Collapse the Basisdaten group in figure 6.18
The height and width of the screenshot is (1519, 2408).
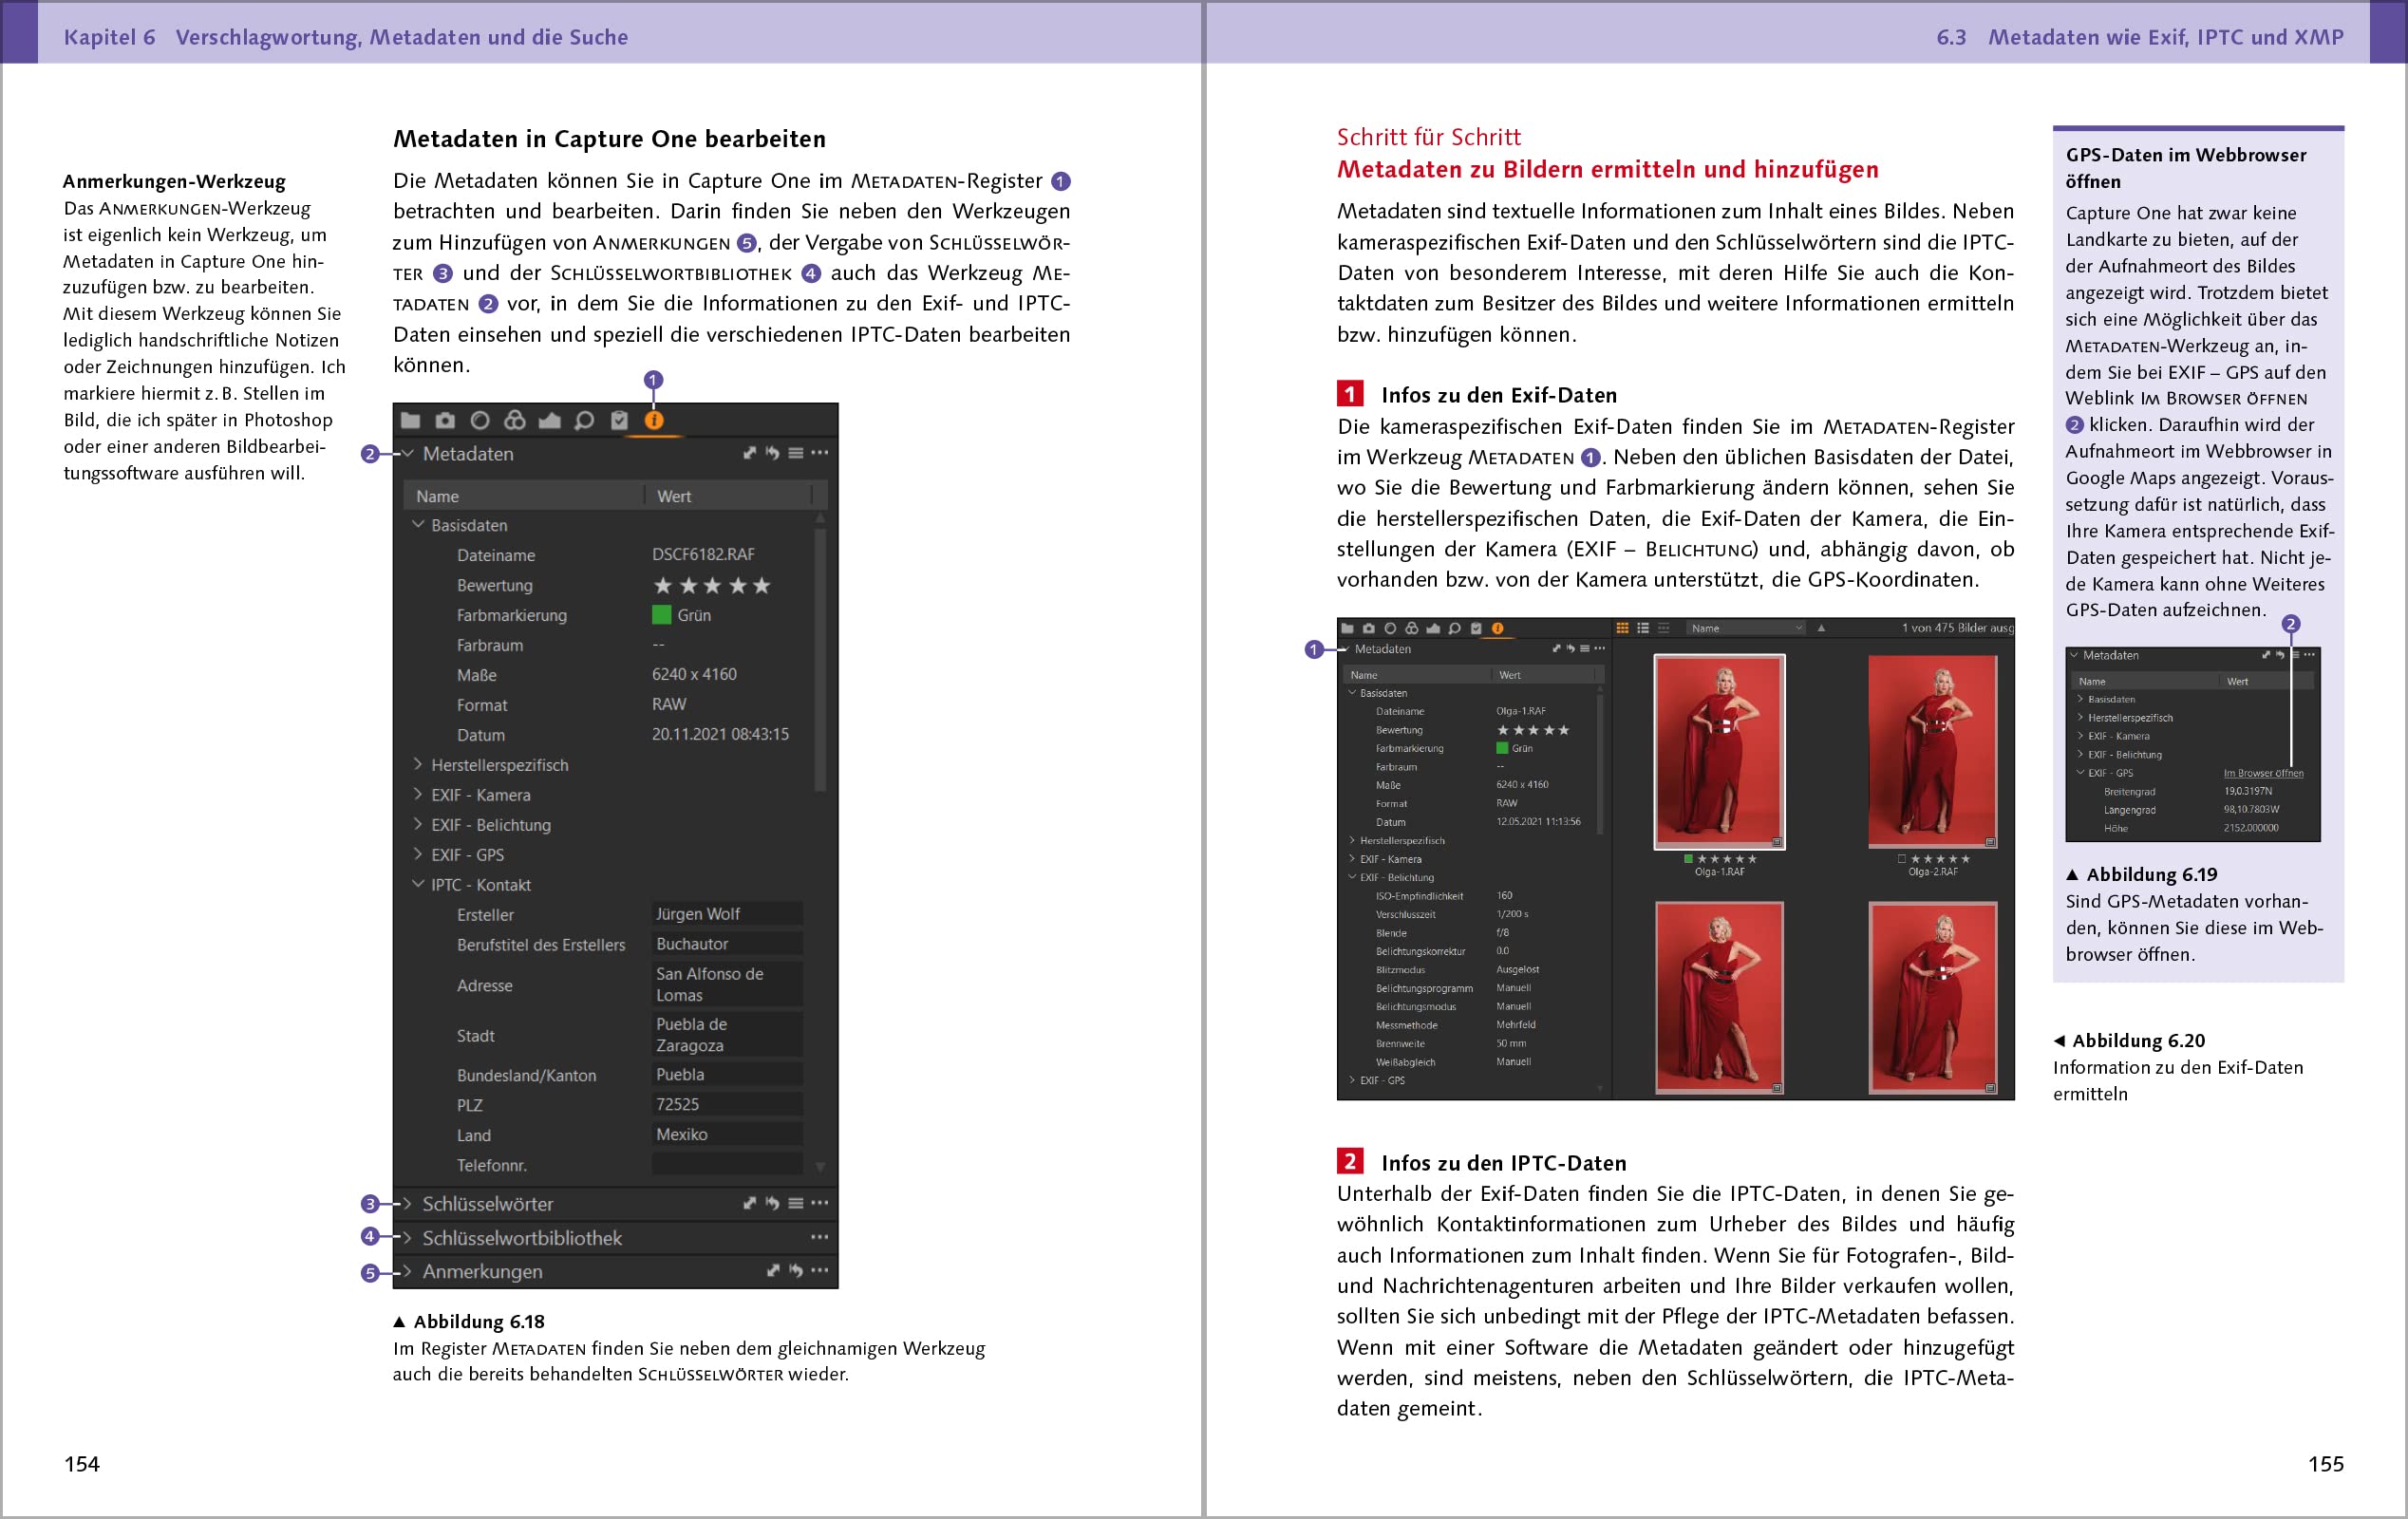pyautogui.click(x=418, y=524)
